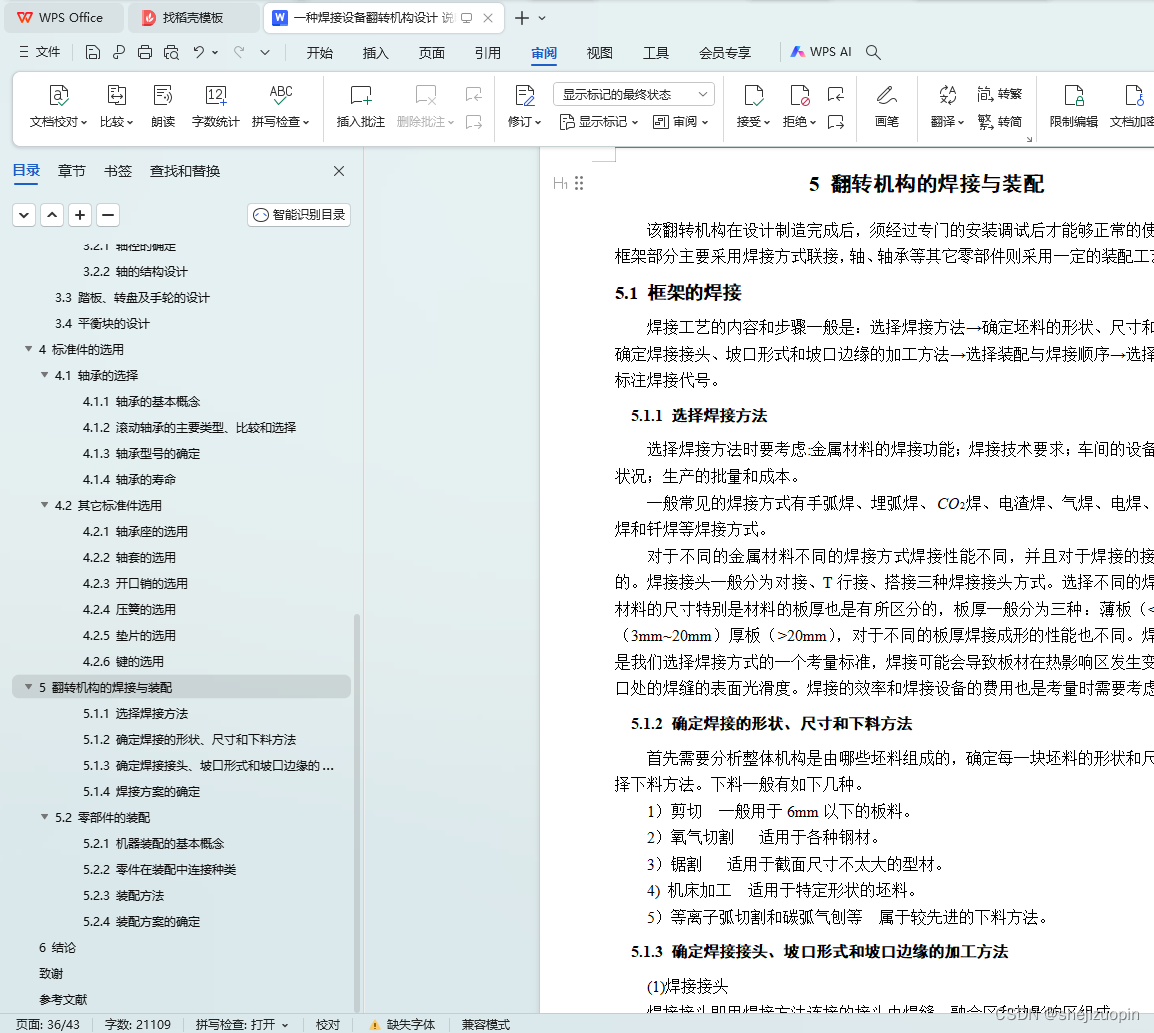Convert text with 转繁
This screenshot has width=1154, height=1033.
tap(999, 94)
